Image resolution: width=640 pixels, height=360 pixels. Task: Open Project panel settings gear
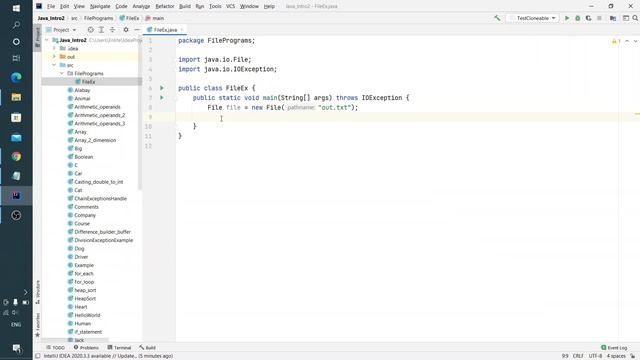126,30
